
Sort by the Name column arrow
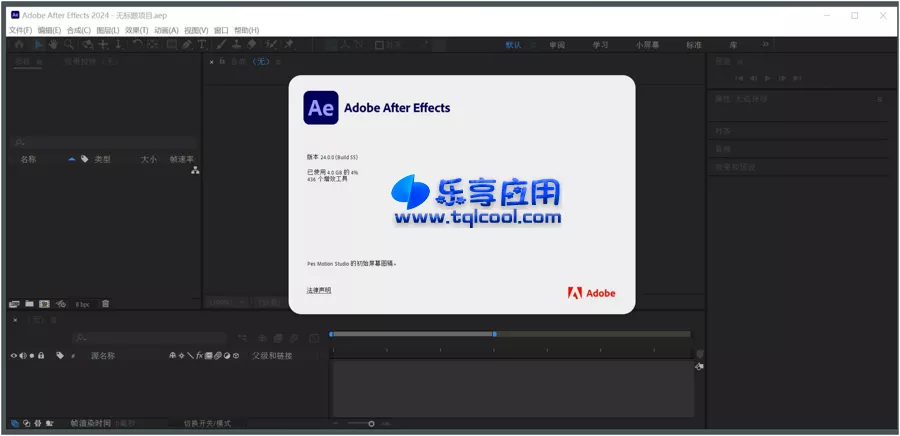(72, 159)
